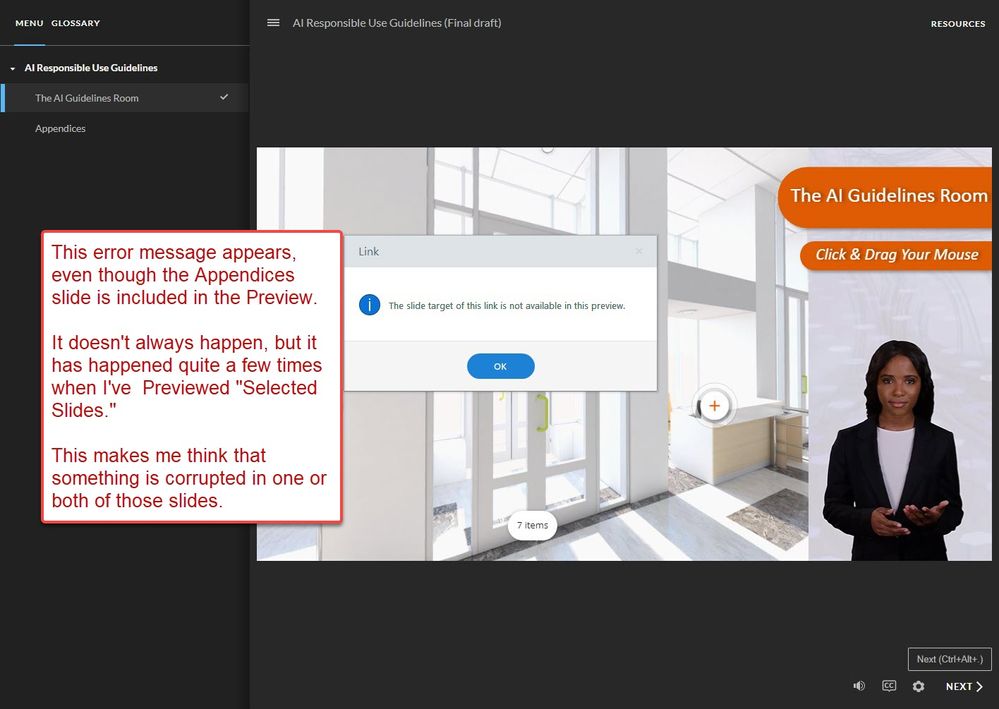Close the Link dialog with X
The image size is (999, 709).
pos(639,252)
